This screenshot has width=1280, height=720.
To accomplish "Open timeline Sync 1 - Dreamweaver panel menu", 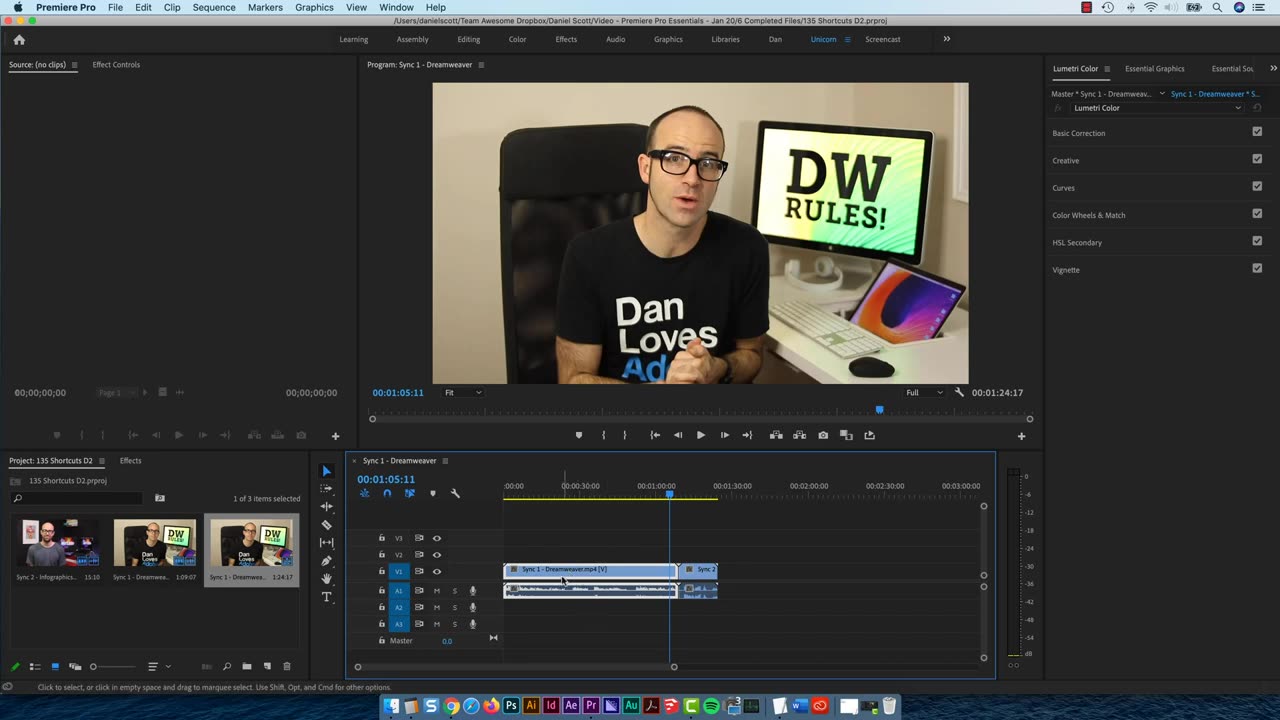I will coord(445,461).
